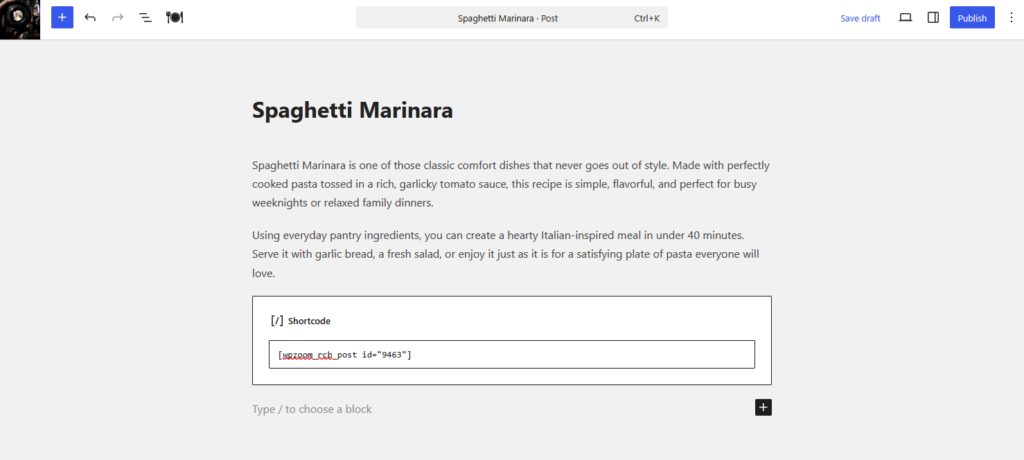Undo the last change

[90, 18]
